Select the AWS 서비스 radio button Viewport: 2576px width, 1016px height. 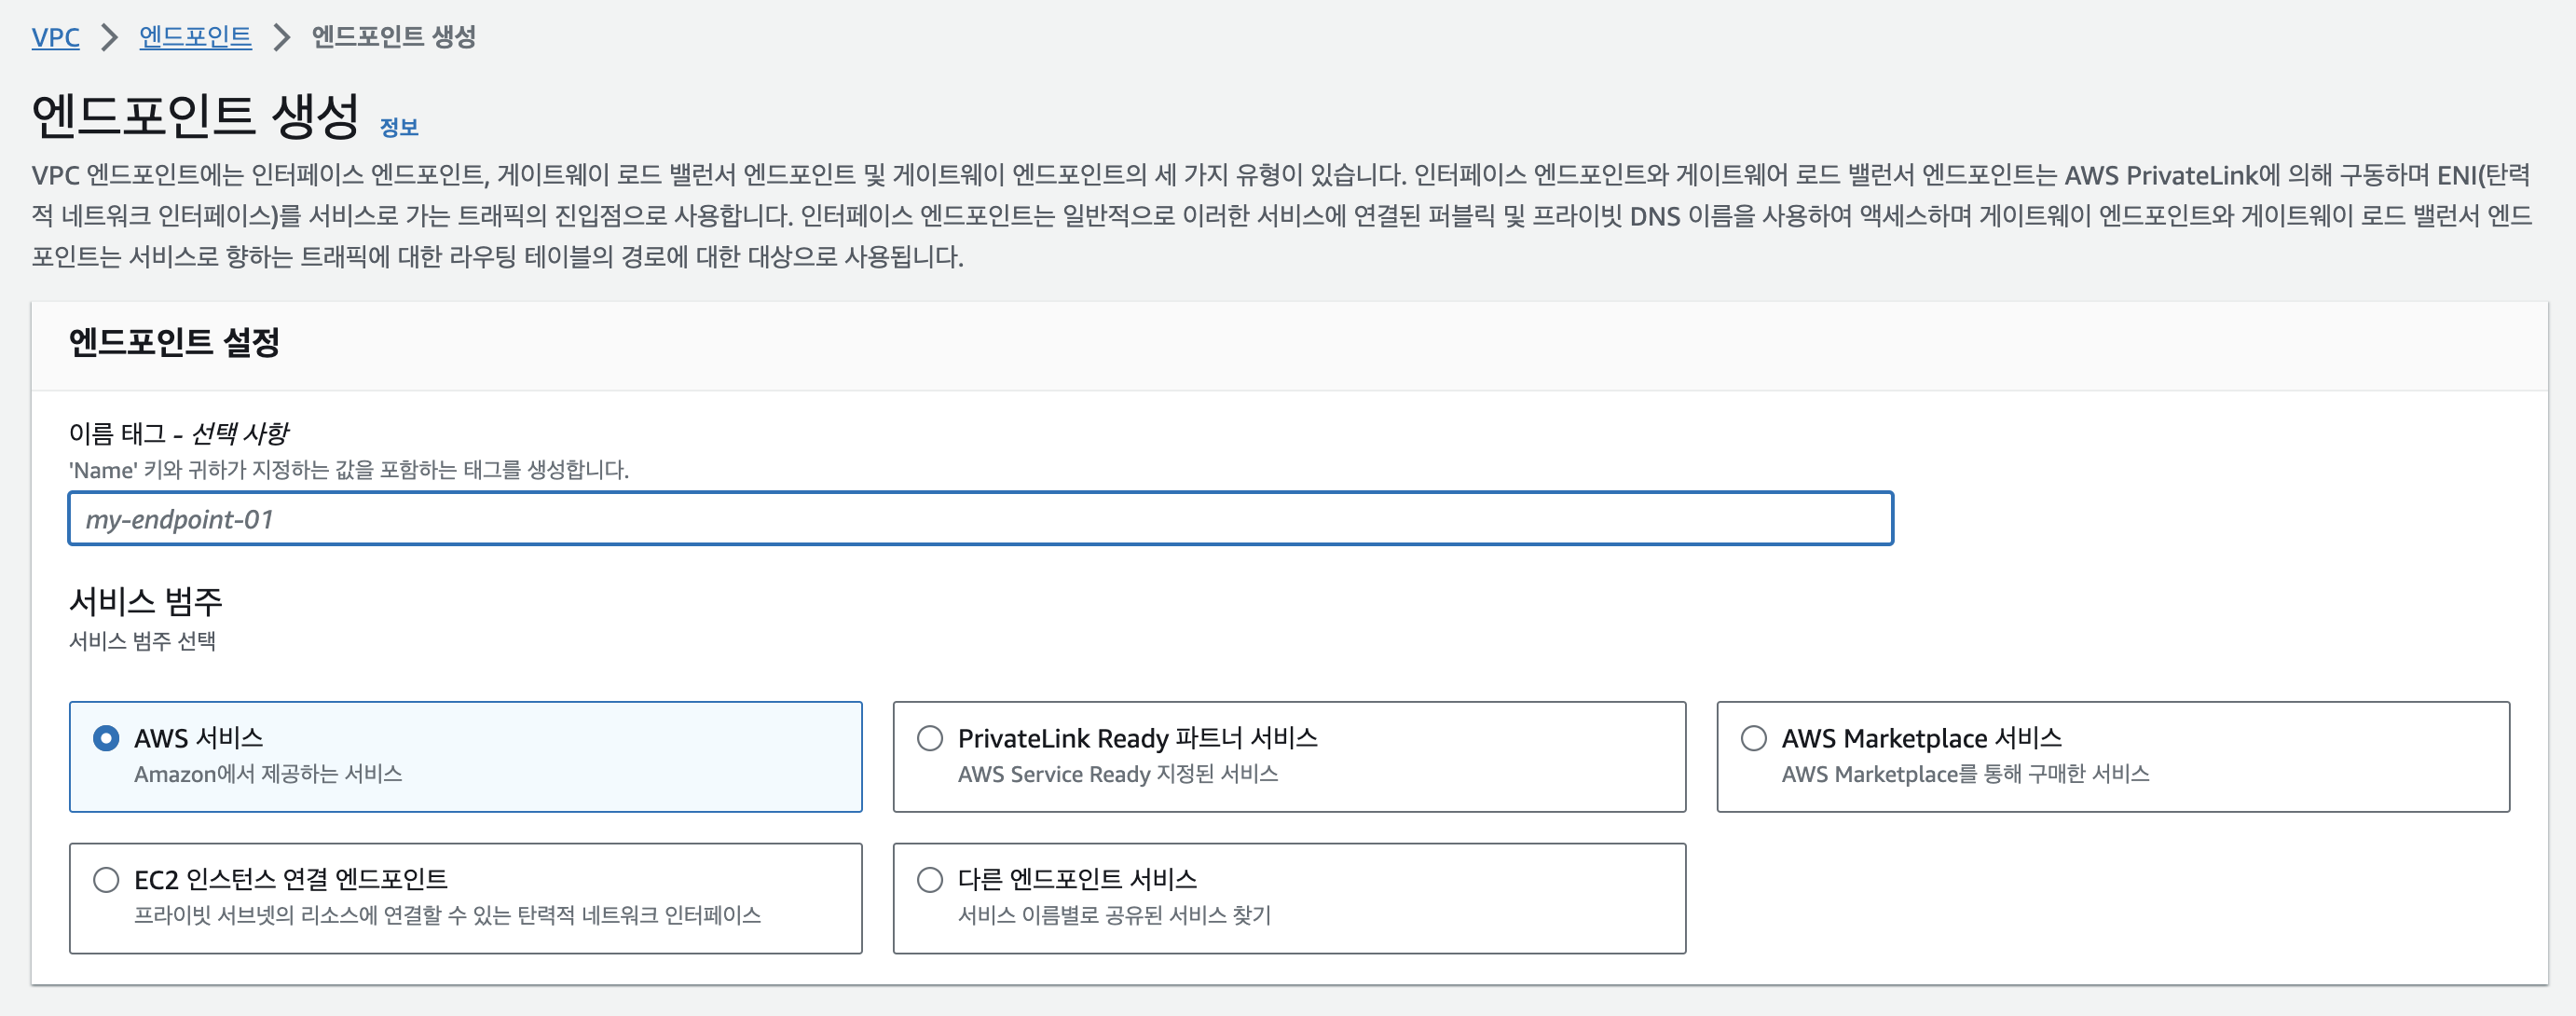point(106,738)
